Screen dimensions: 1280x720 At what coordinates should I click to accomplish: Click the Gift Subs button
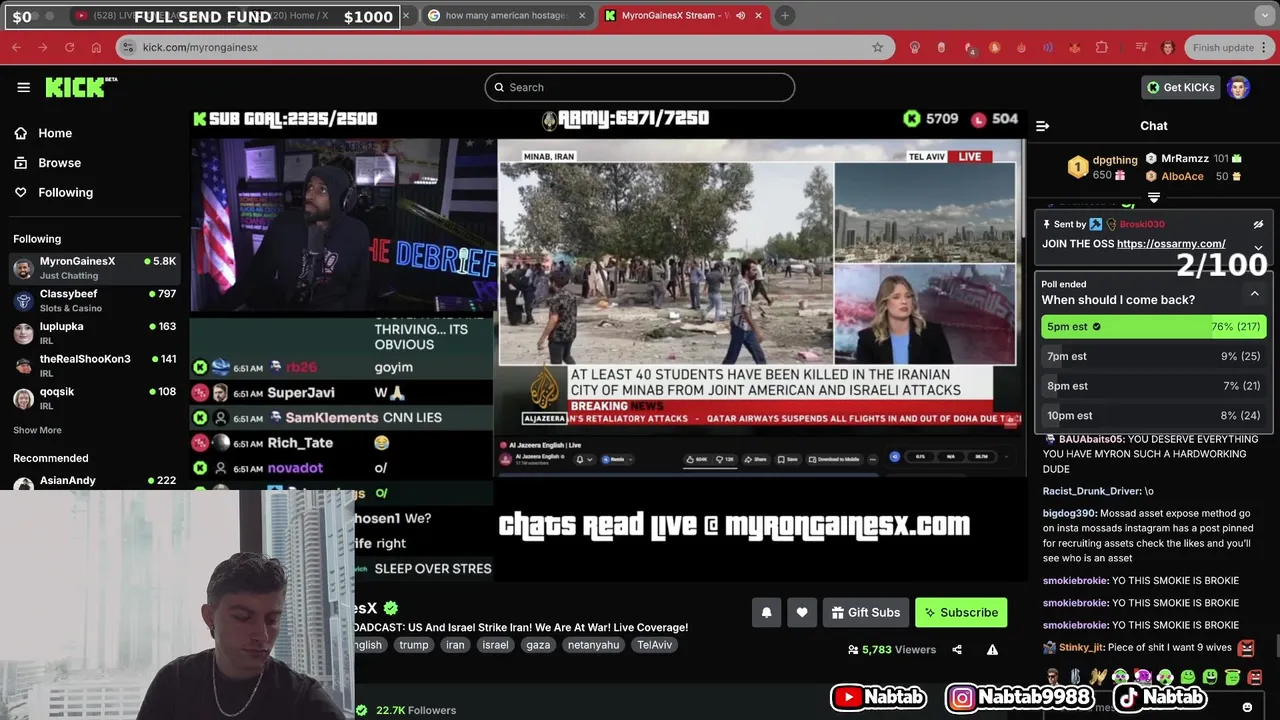(865, 612)
